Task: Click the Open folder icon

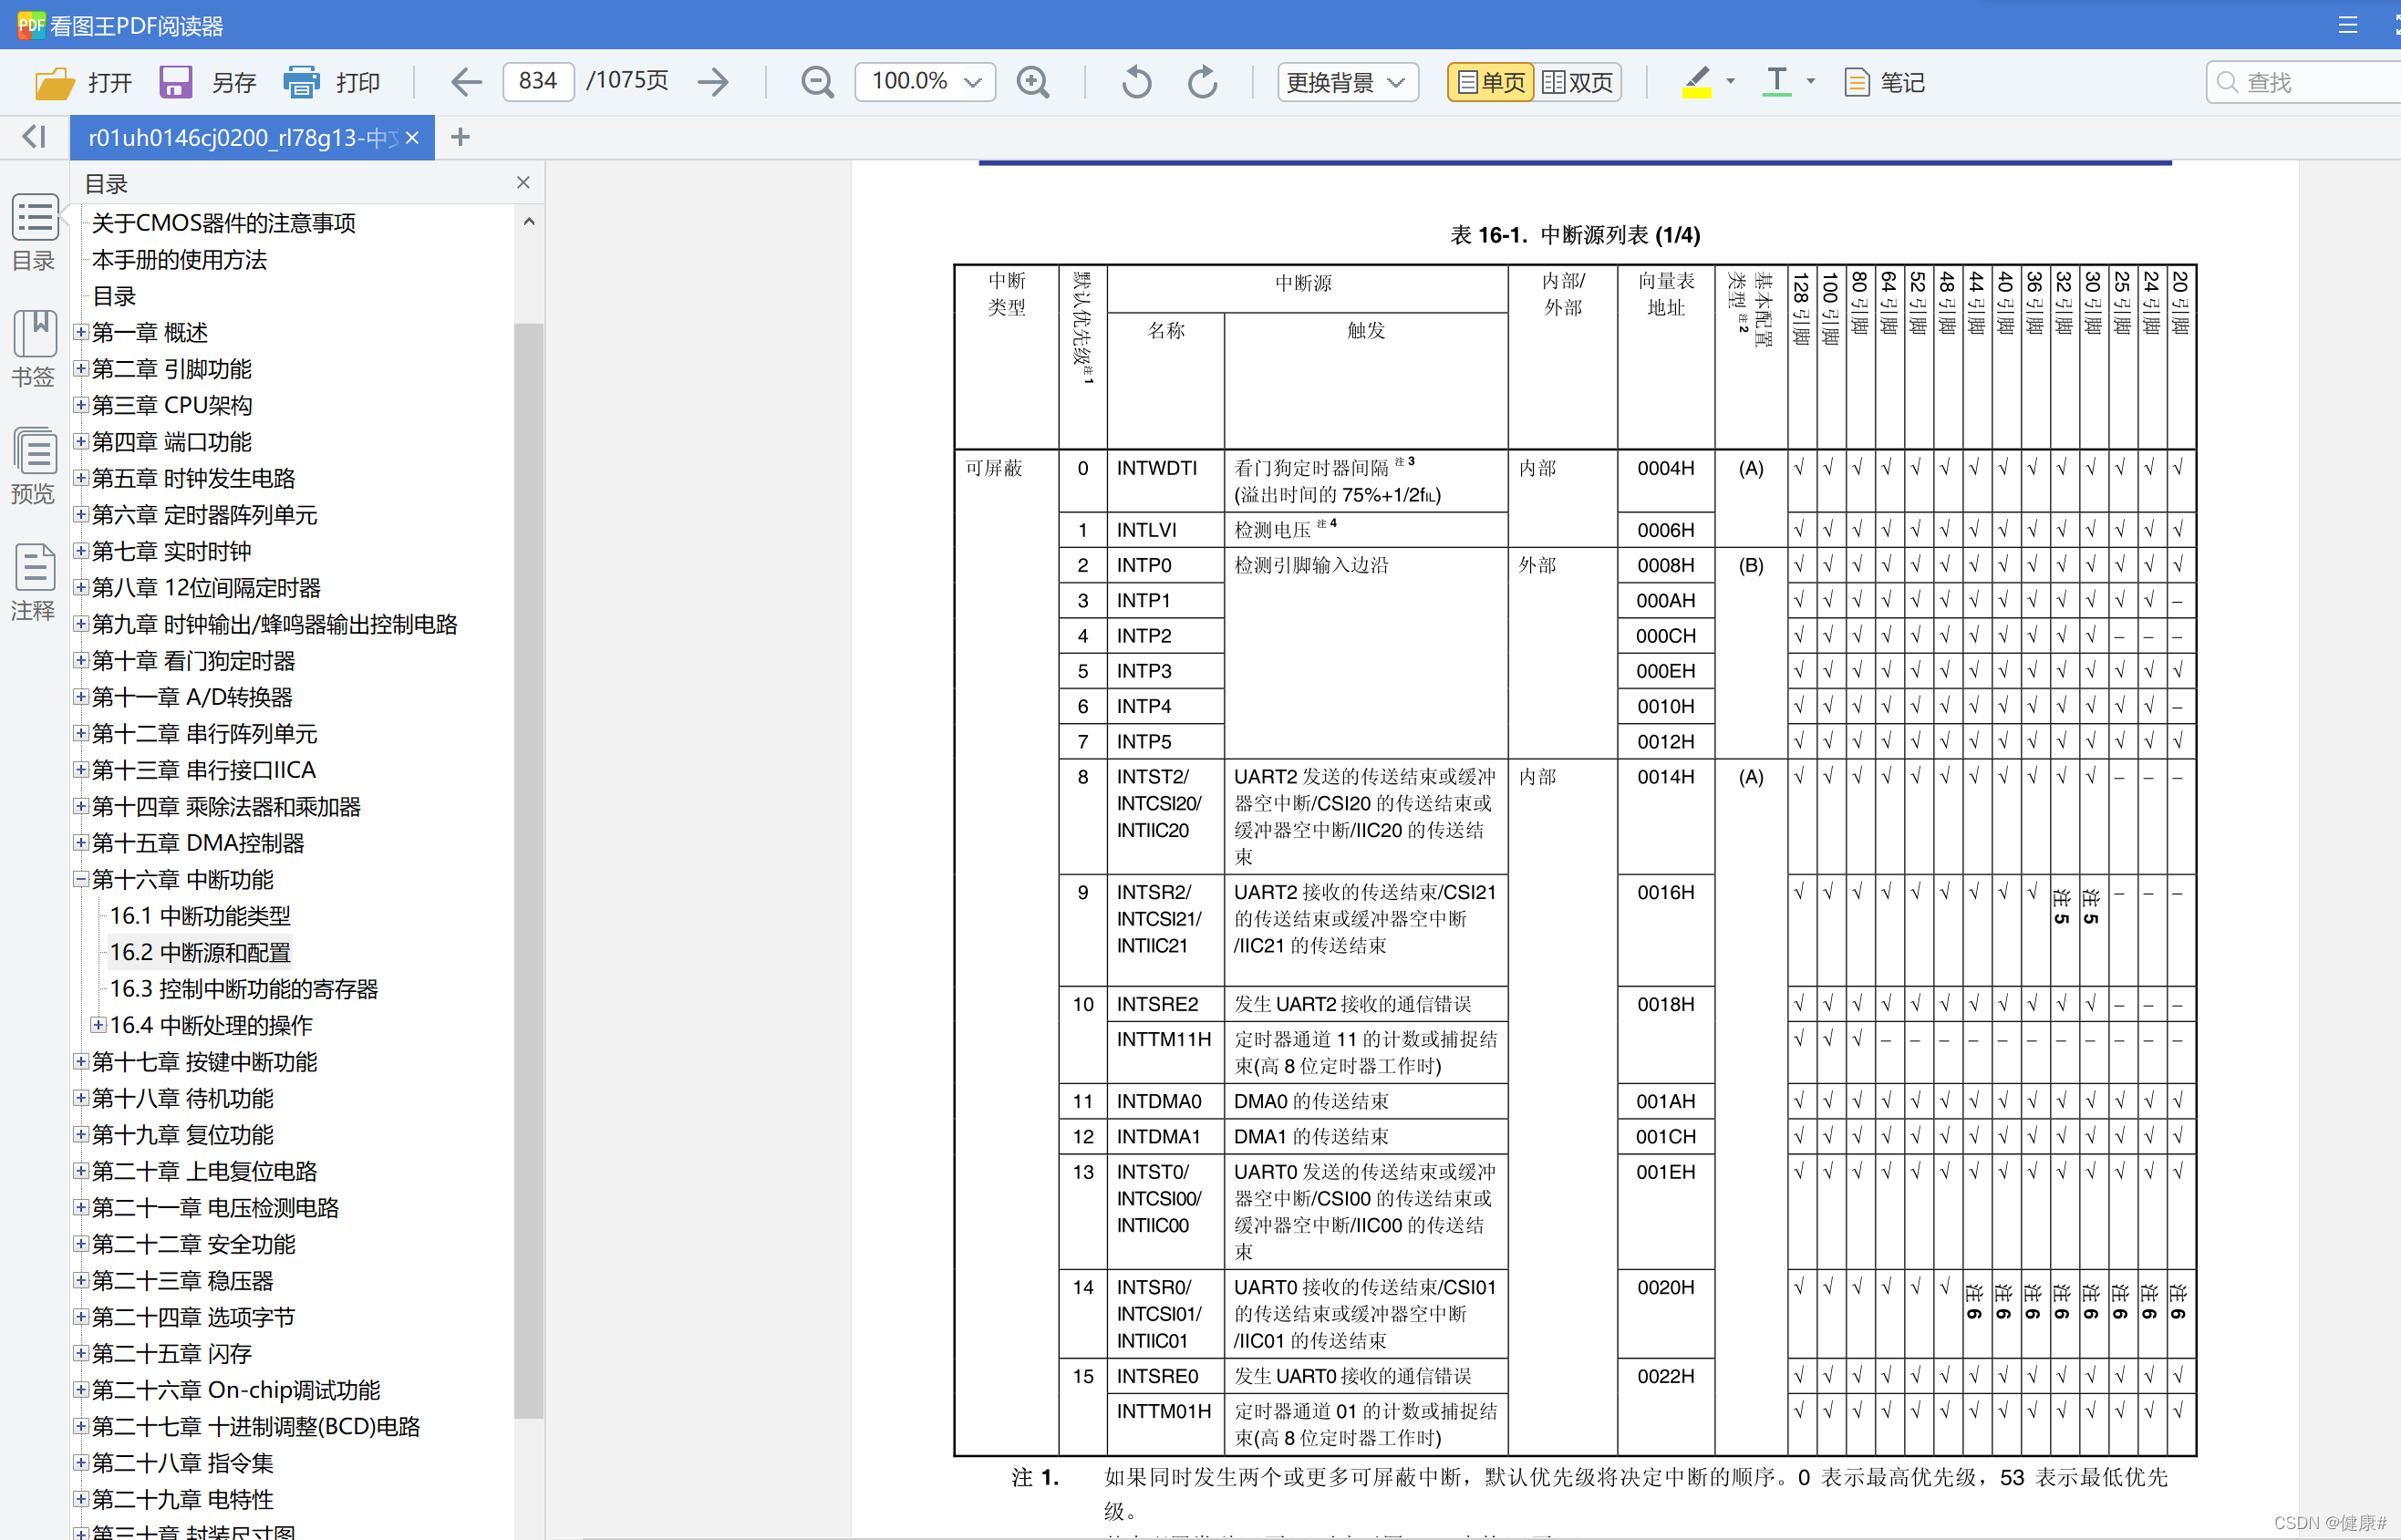Action: tap(54, 82)
